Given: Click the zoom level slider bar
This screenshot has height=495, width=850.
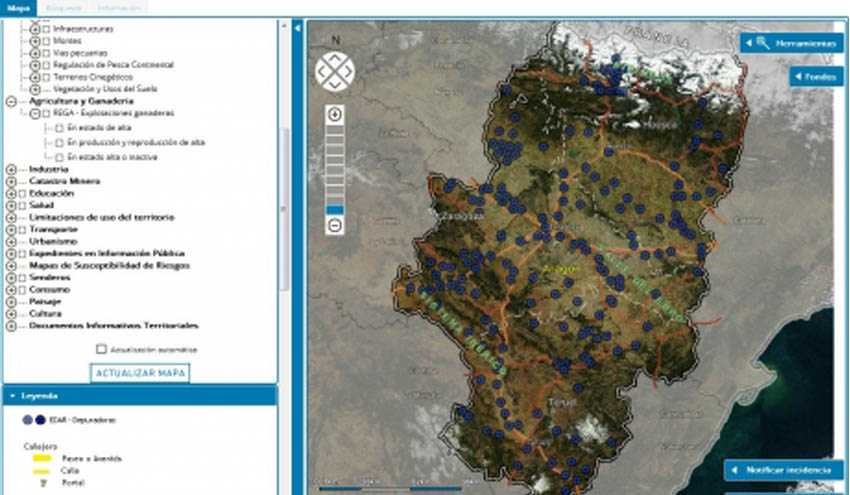Looking at the screenshot, I should click(x=335, y=170).
